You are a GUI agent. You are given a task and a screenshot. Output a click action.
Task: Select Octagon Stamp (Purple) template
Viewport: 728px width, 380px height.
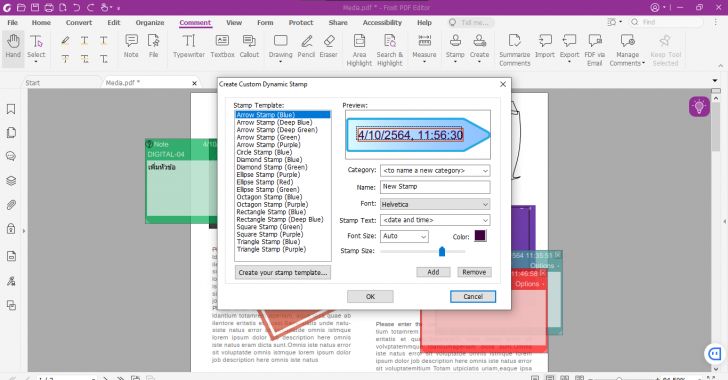coord(272,204)
